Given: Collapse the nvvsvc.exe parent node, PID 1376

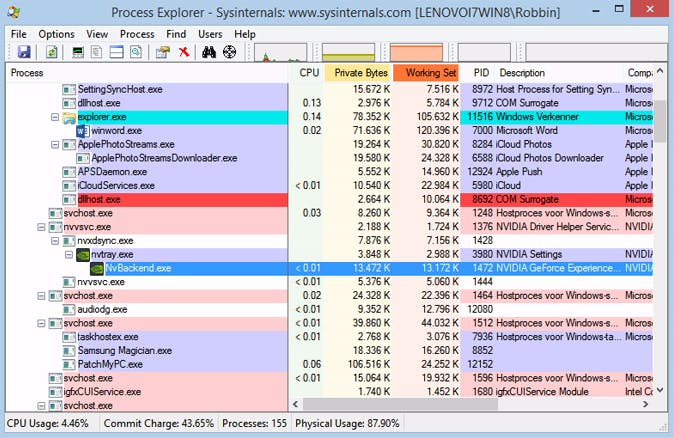Looking at the screenshot, I should 41,227.
